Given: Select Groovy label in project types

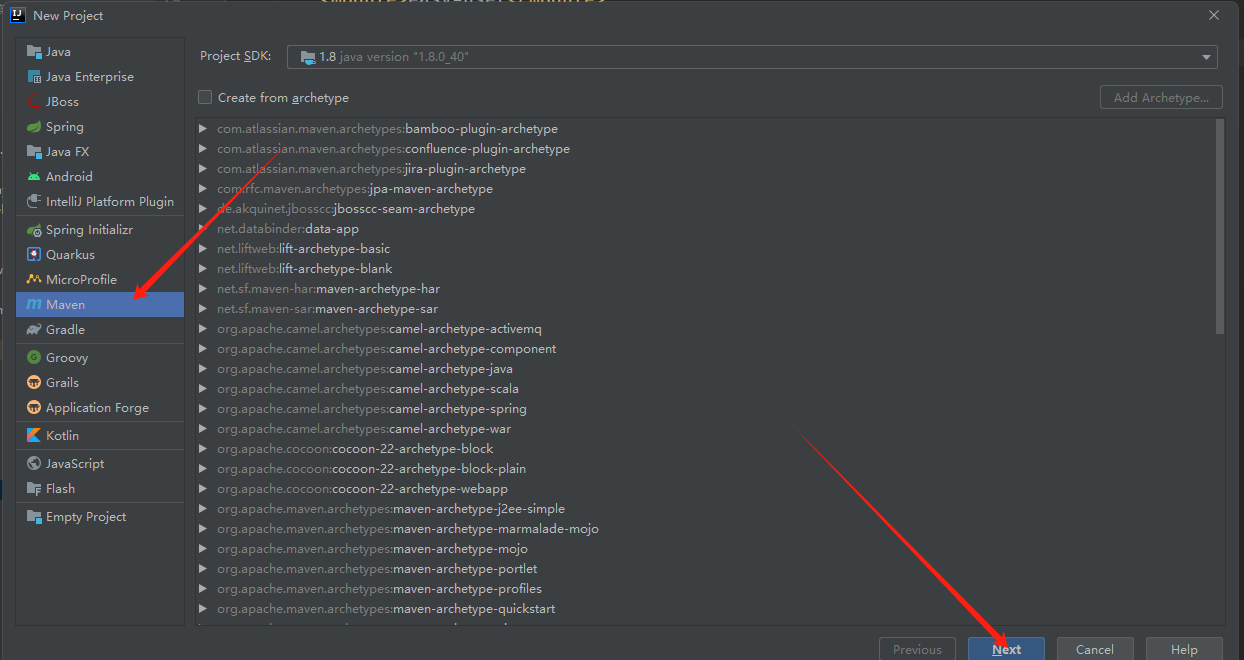Looking at the screenshot, I should click(67, 358).
